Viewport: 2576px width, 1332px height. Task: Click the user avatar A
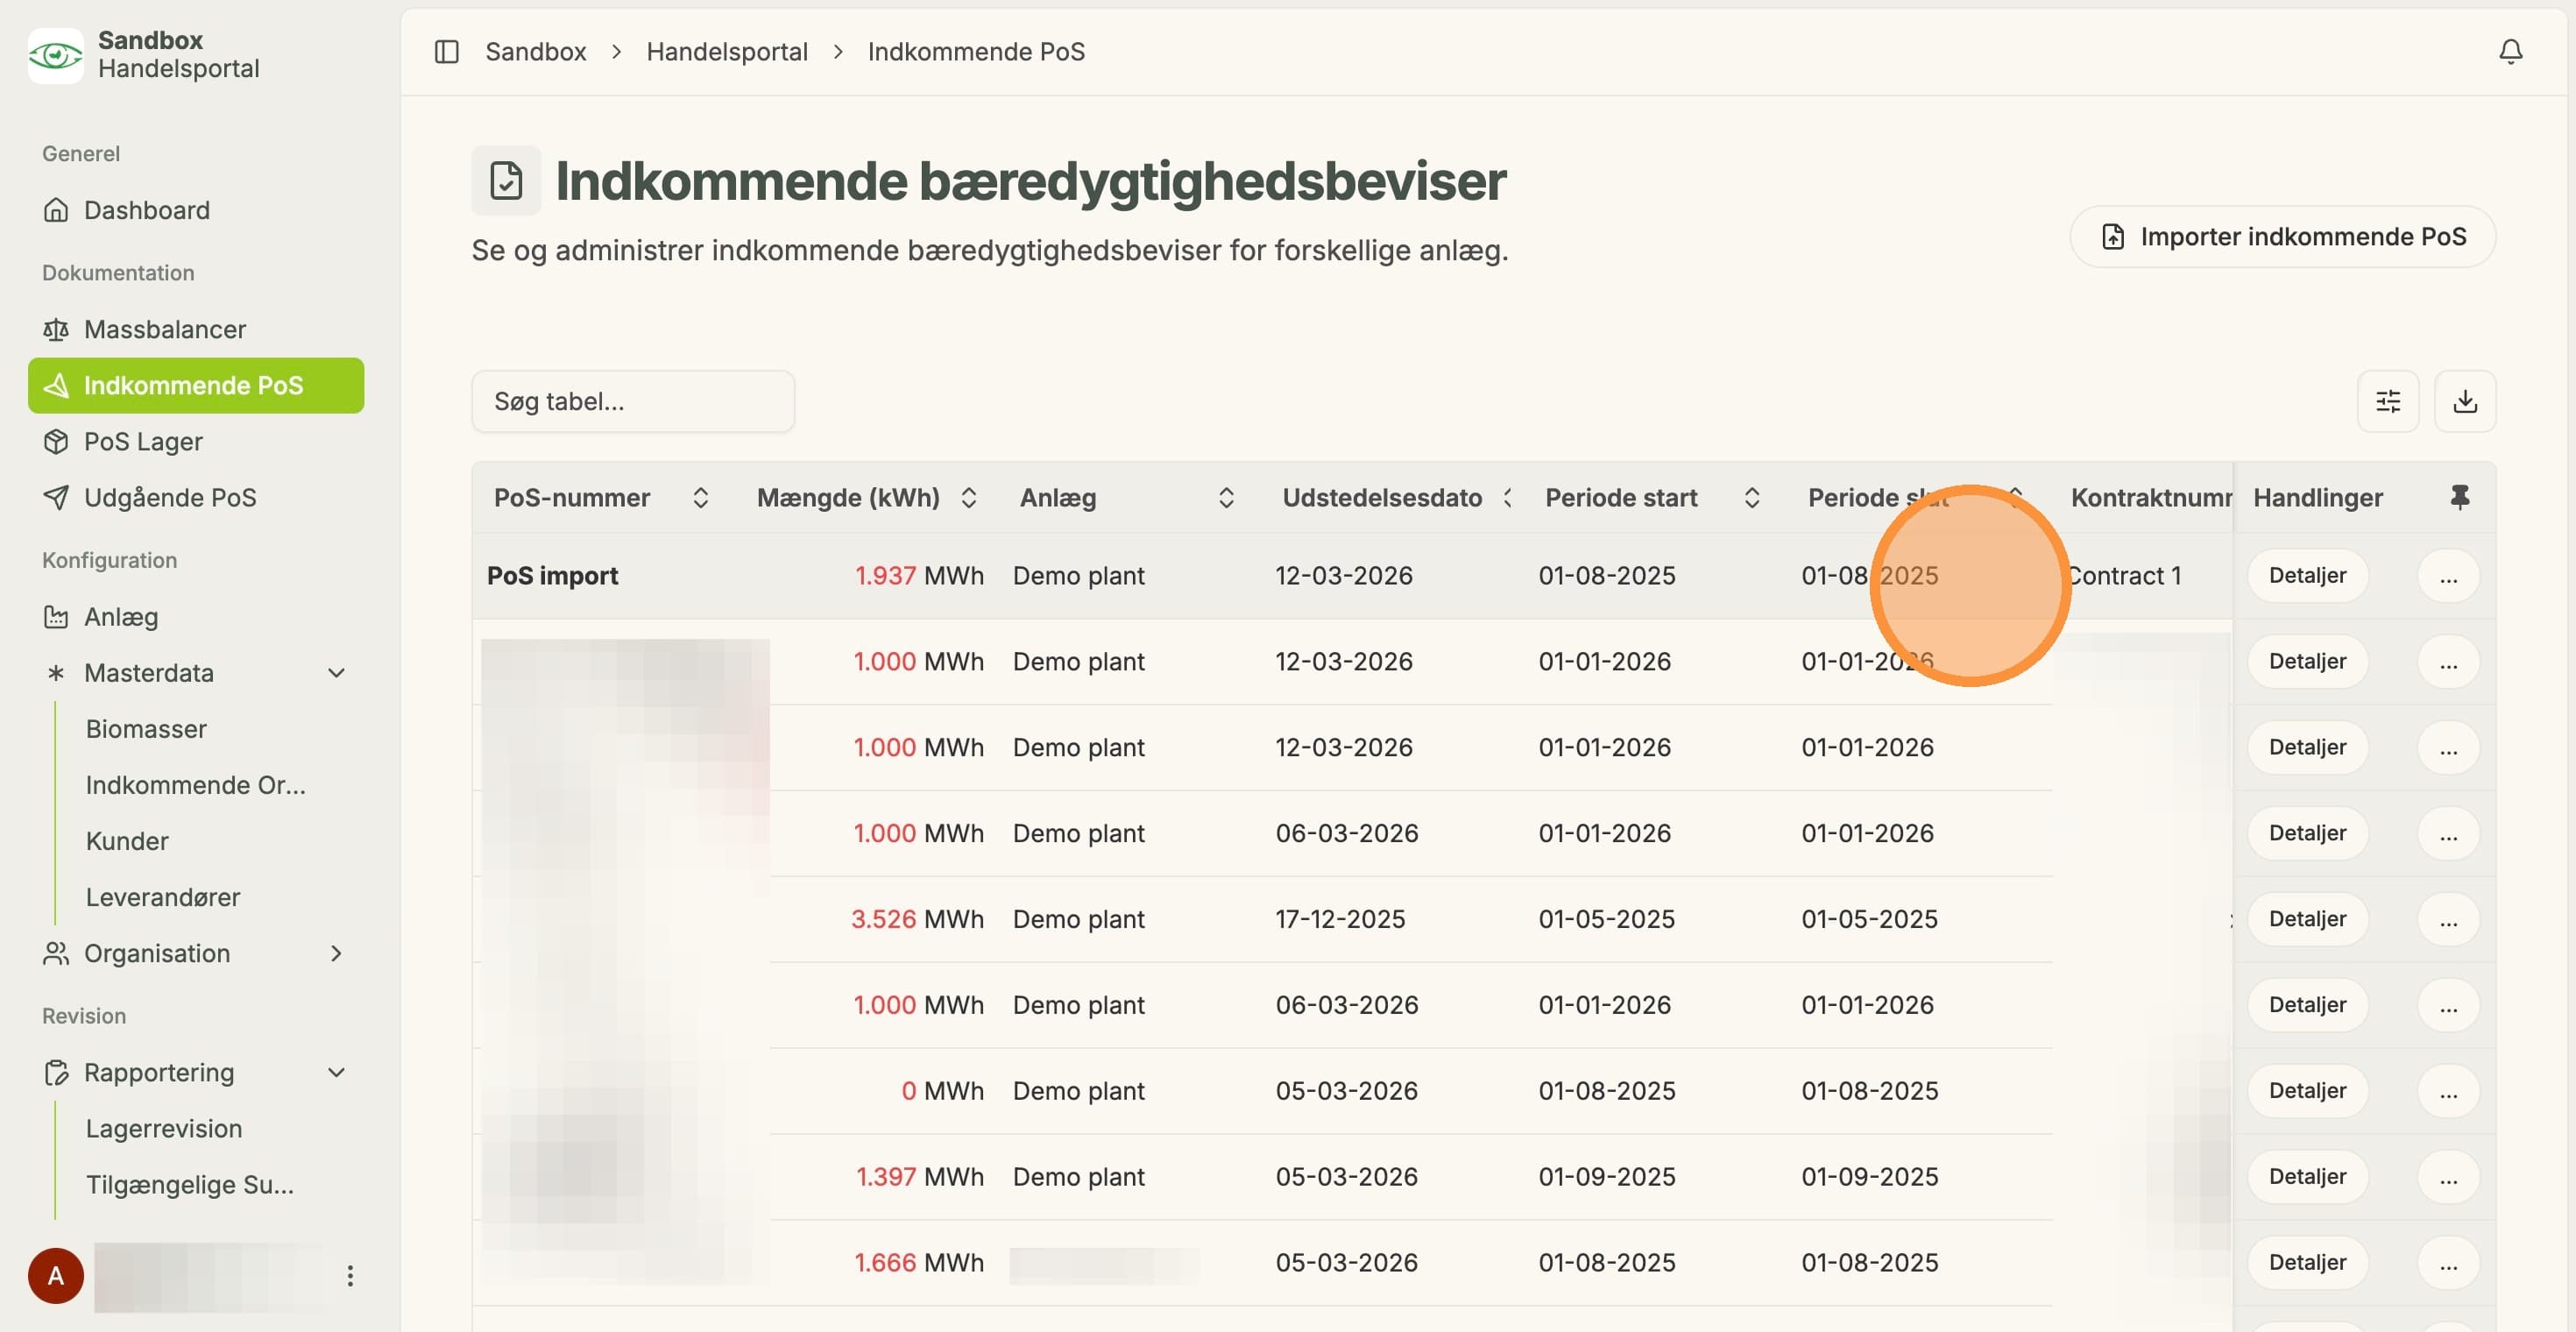click(x=55, y=1276)
